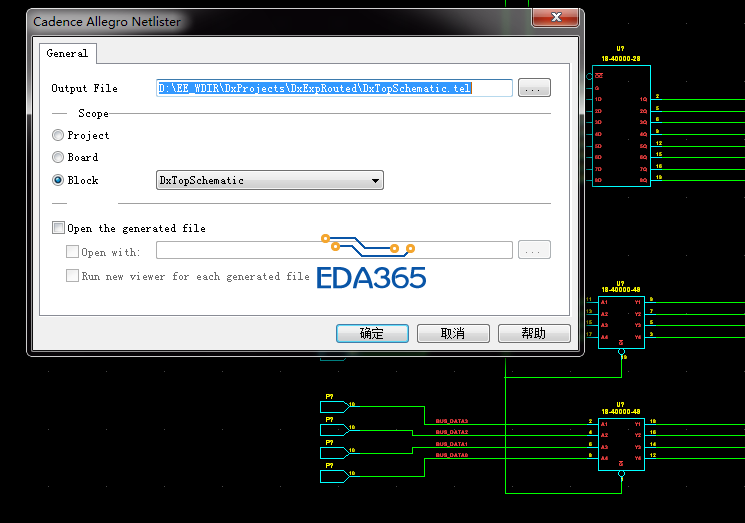Close the Cadence Allegro Netlister dialog
The width and height of the screenshot is (745, 523).
point(555,18)
